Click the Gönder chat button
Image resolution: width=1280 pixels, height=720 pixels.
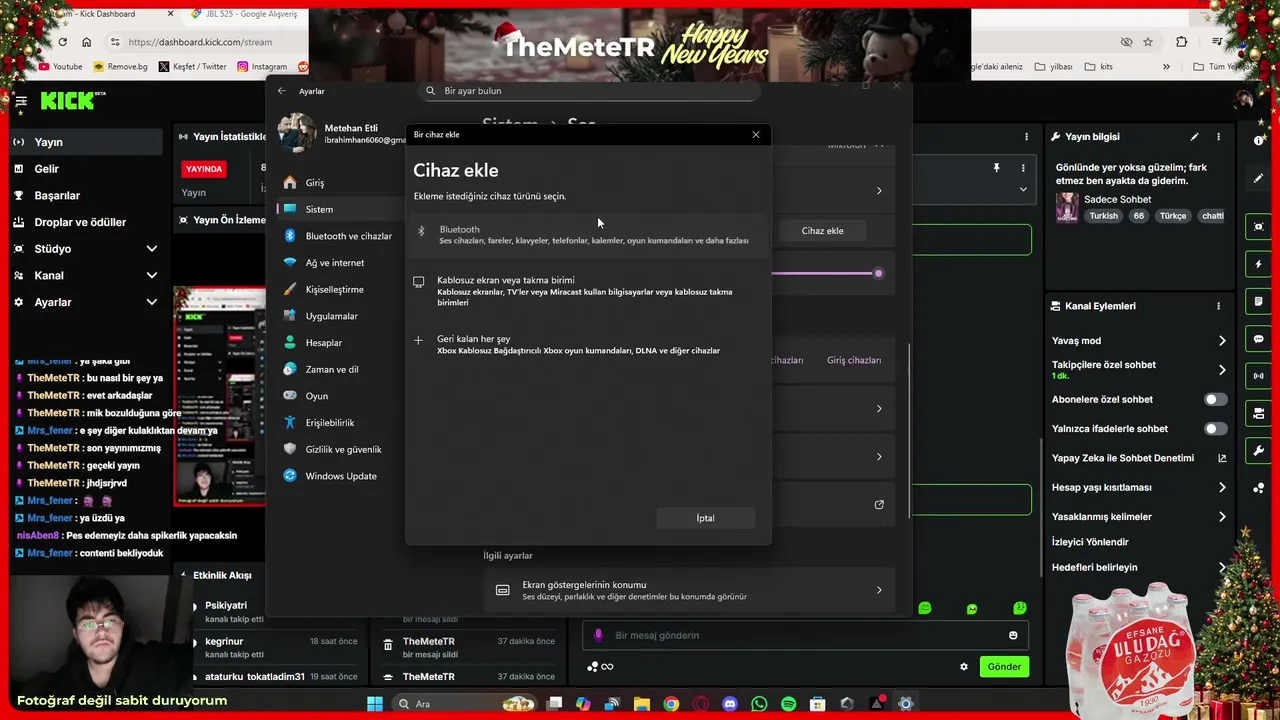click(x=1004, y=667)
